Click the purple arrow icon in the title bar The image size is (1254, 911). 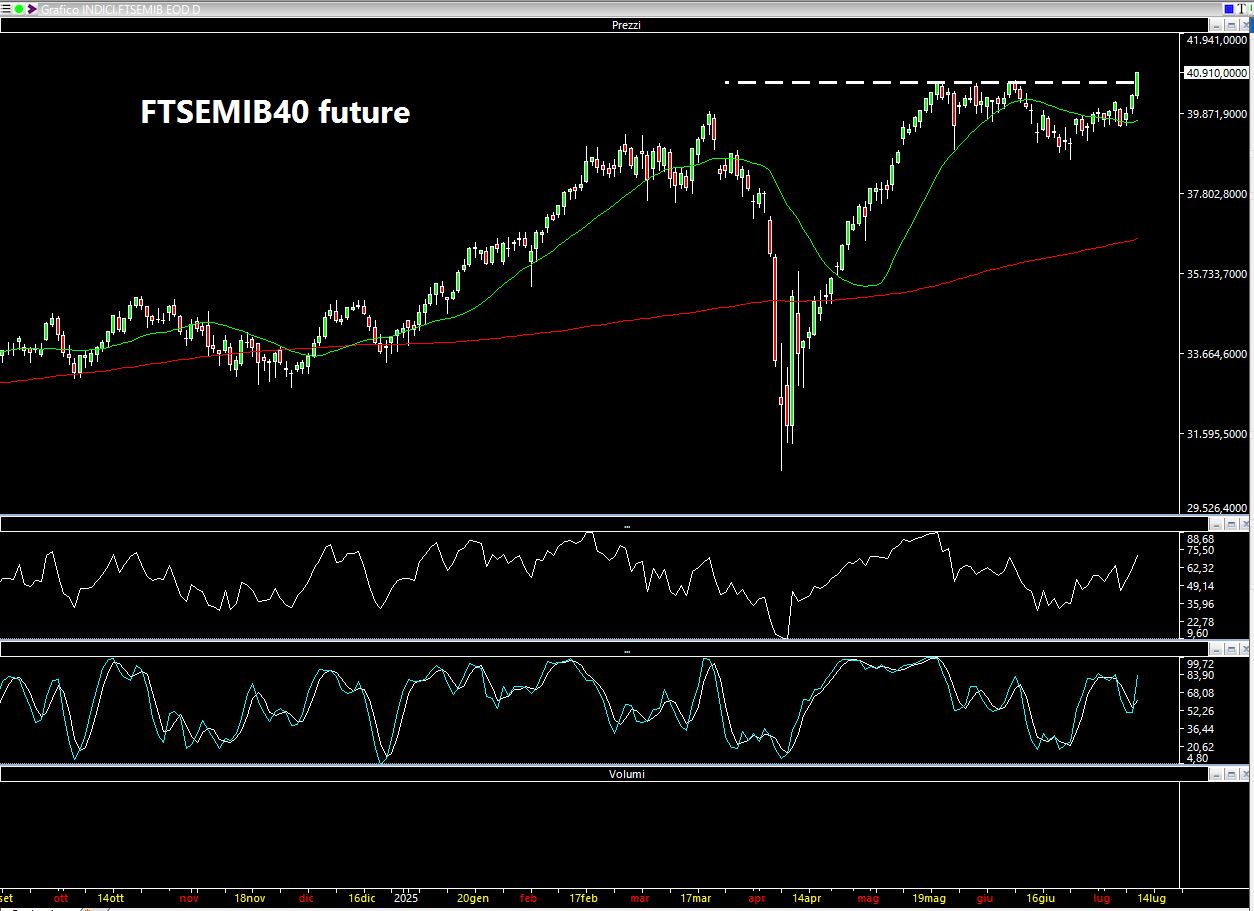click(33, 8)
